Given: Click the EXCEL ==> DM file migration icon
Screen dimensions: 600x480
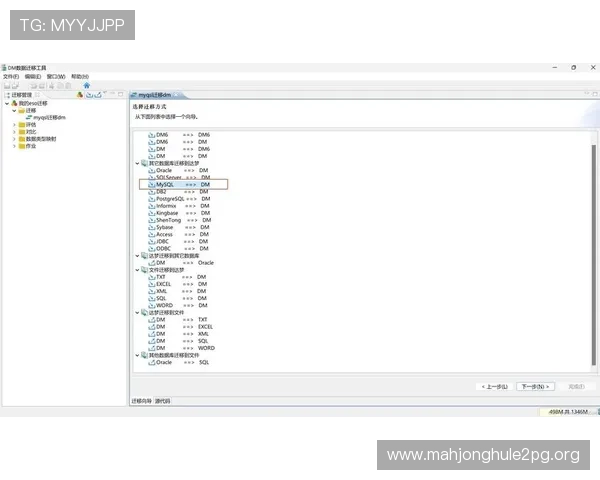Looking at the screenshot, I should [152, 284].
